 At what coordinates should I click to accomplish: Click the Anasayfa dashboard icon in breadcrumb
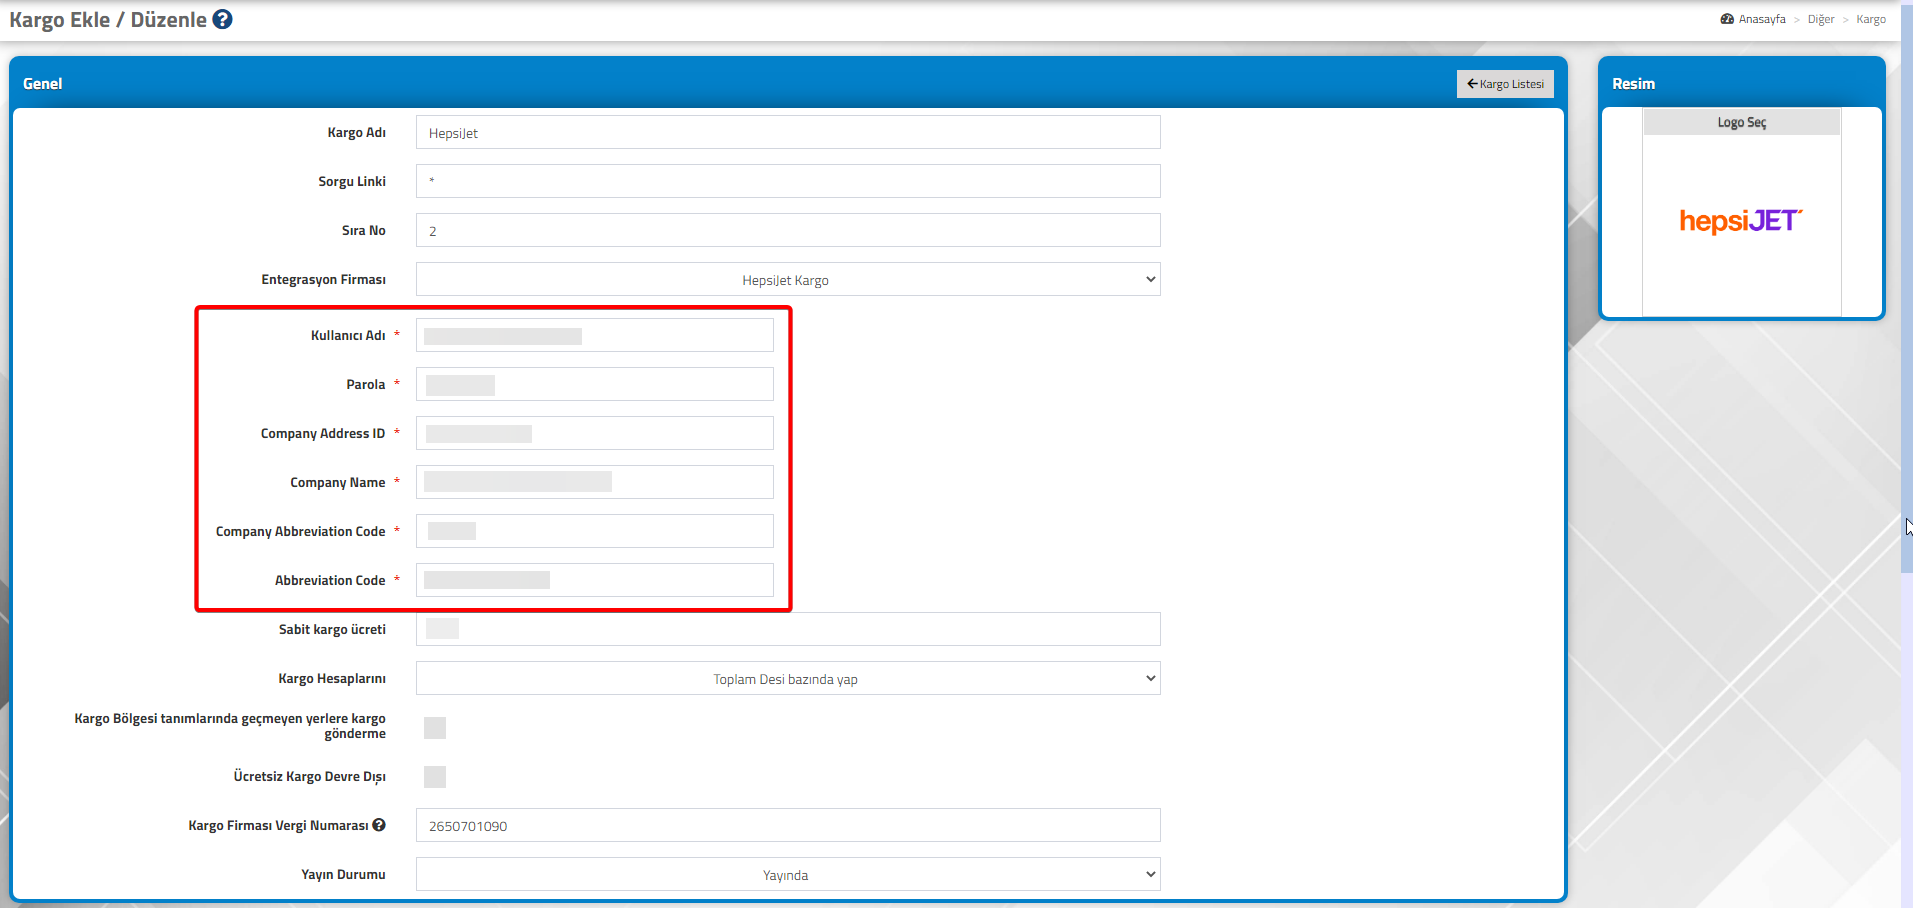click(x=1727, y=19)
